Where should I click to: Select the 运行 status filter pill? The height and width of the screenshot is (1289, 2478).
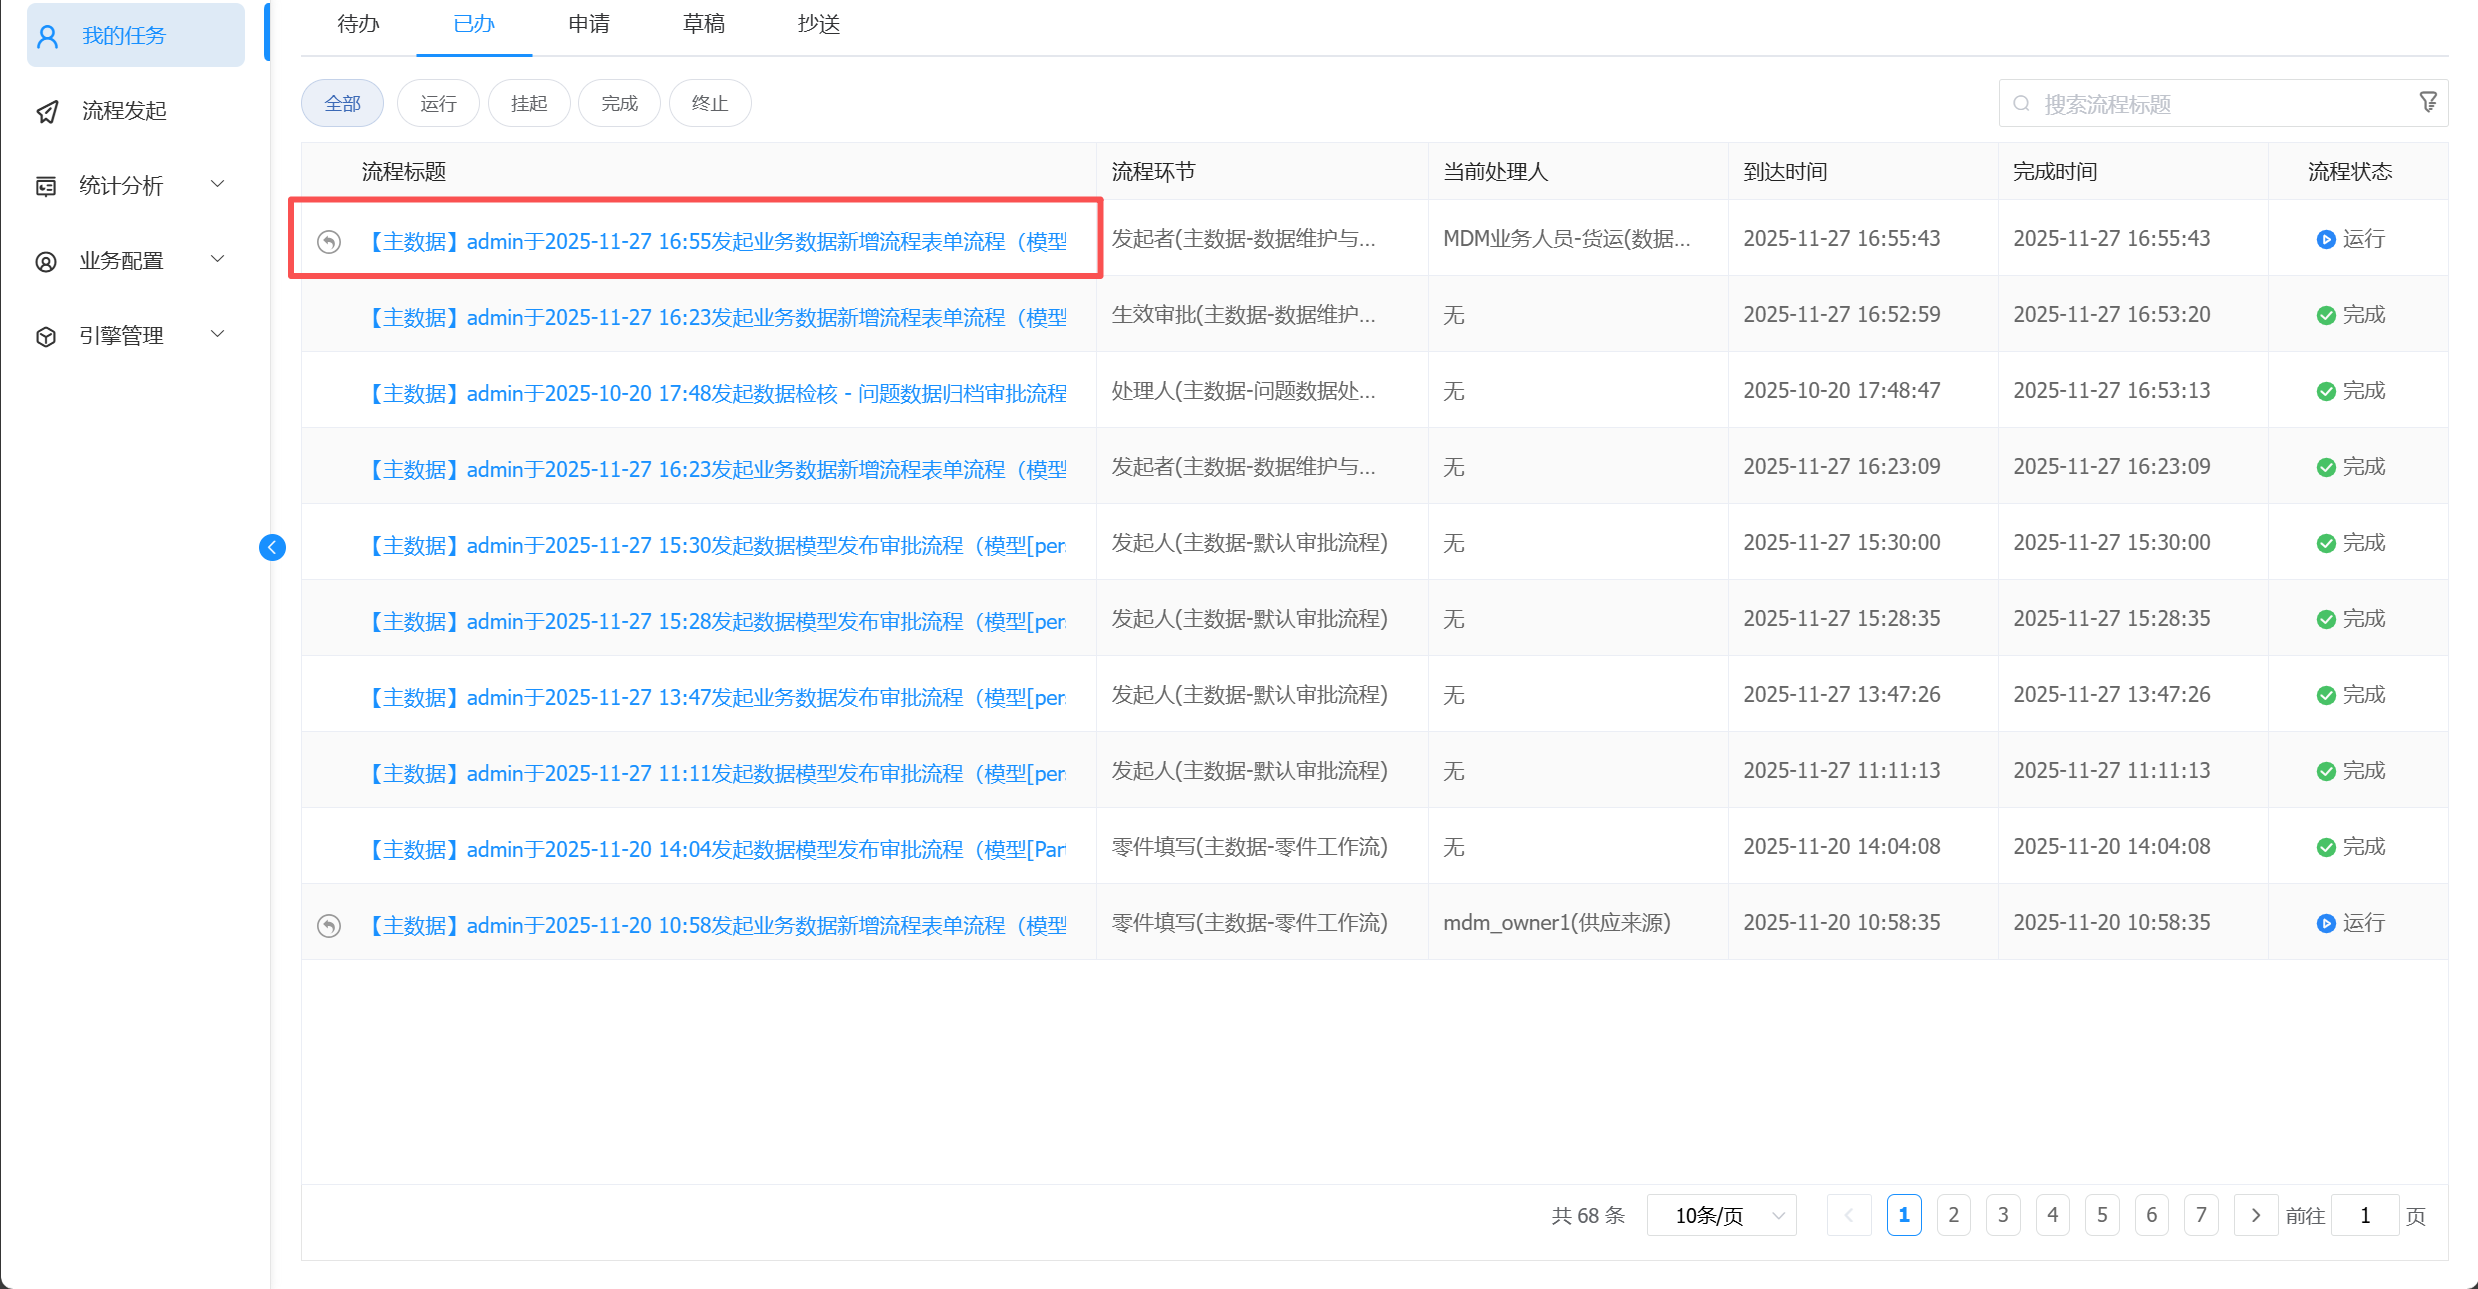[438, 103]
